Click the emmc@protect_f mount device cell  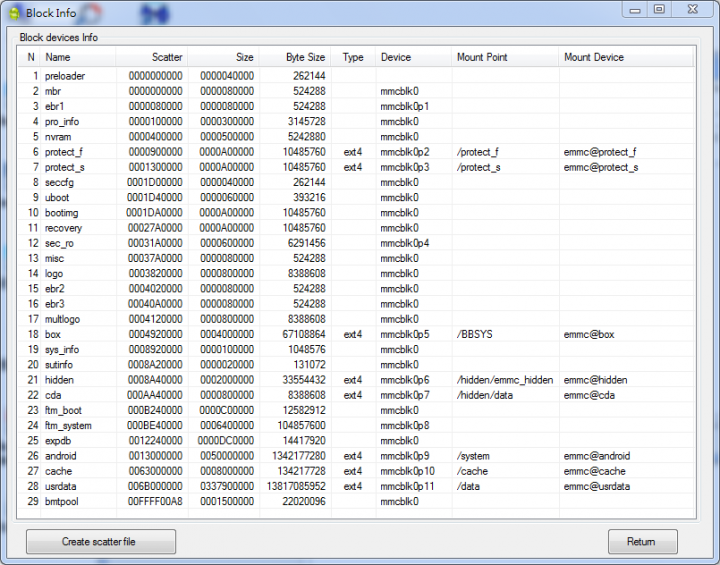coord(600,152)
